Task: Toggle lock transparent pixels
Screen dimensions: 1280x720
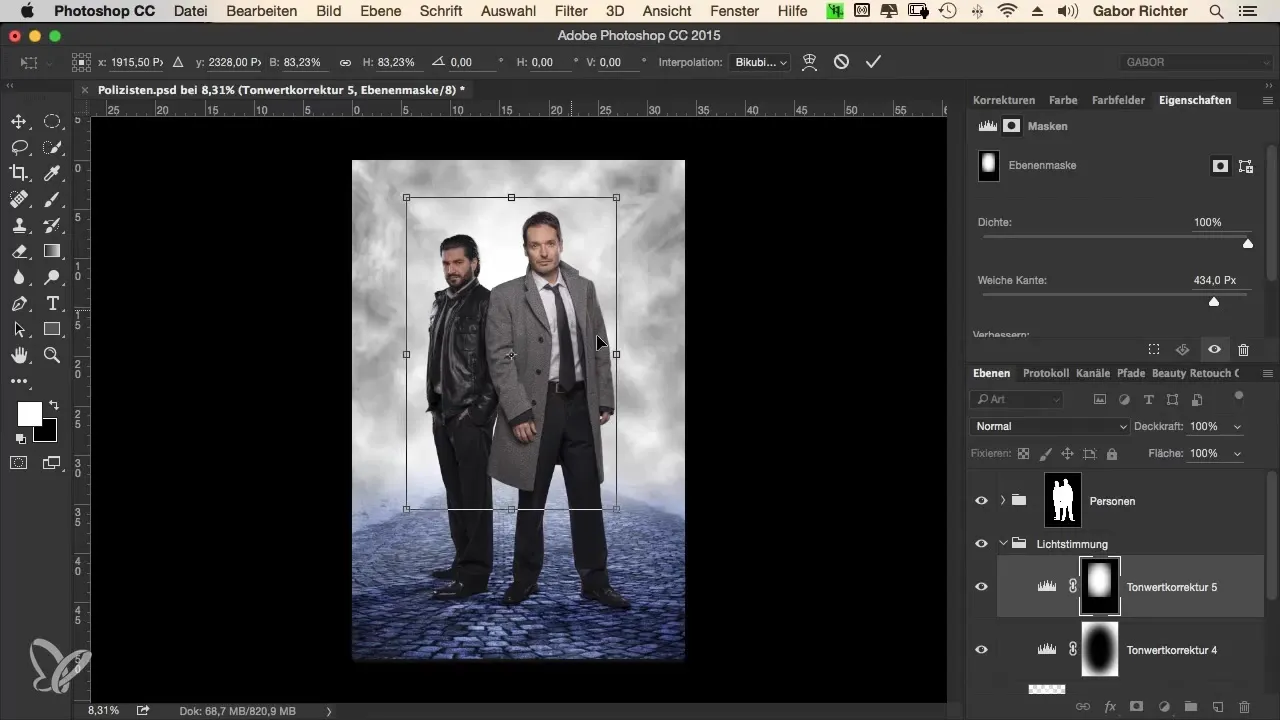Action: [1023, 453]
